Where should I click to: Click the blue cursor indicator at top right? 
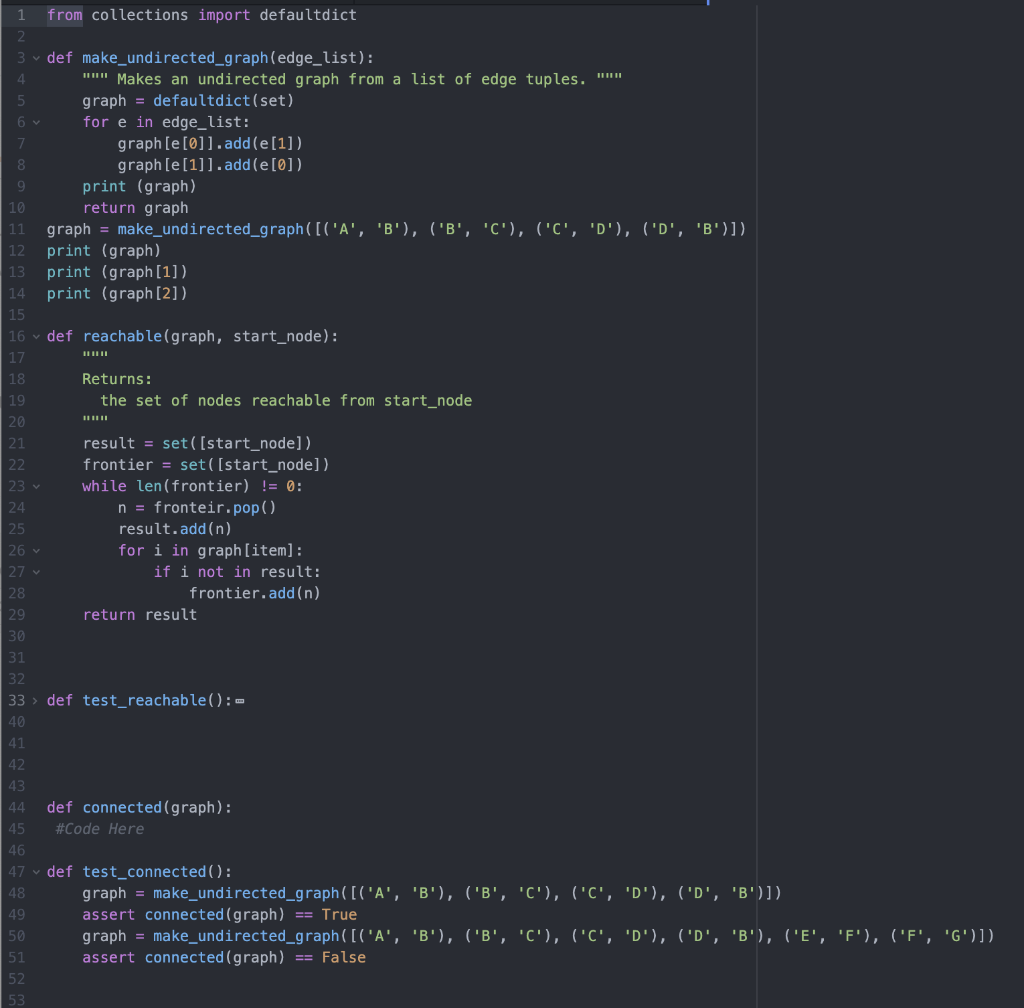(710, 5)
